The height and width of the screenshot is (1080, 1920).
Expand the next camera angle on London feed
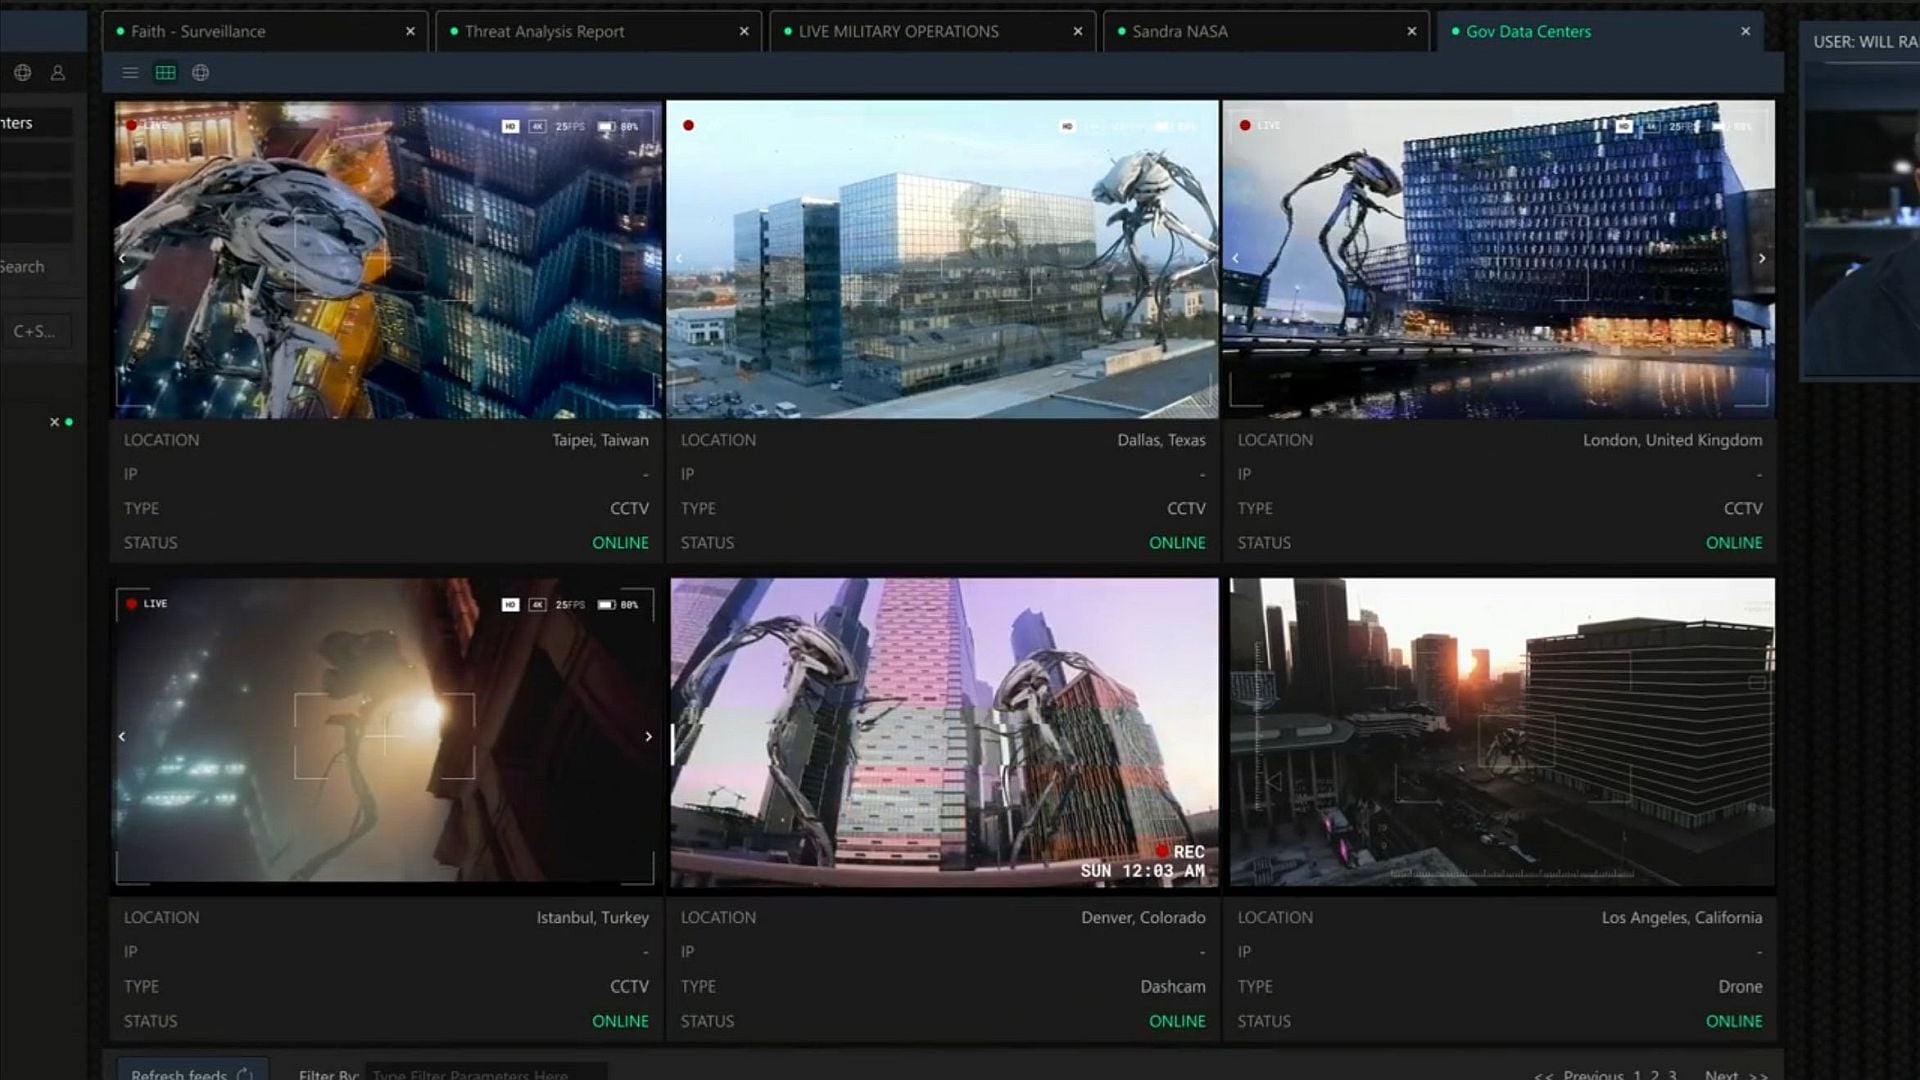[x=1763, y=257]
